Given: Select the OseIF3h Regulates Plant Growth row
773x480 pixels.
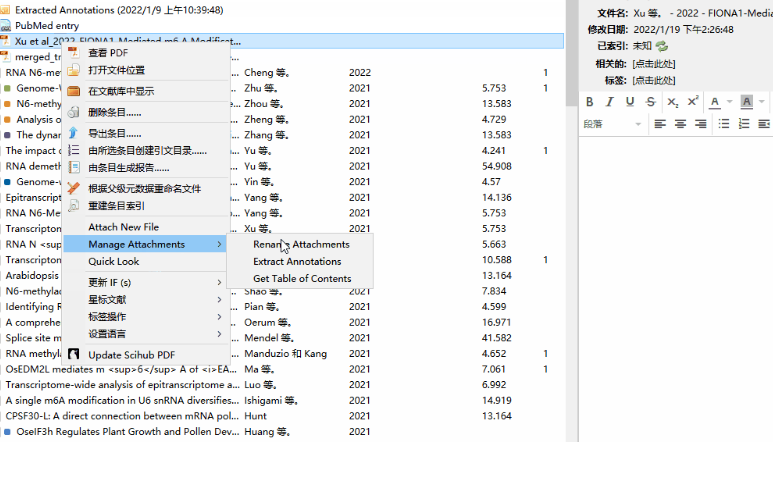Looking at the screenshot, I should (x=282, y=432).
